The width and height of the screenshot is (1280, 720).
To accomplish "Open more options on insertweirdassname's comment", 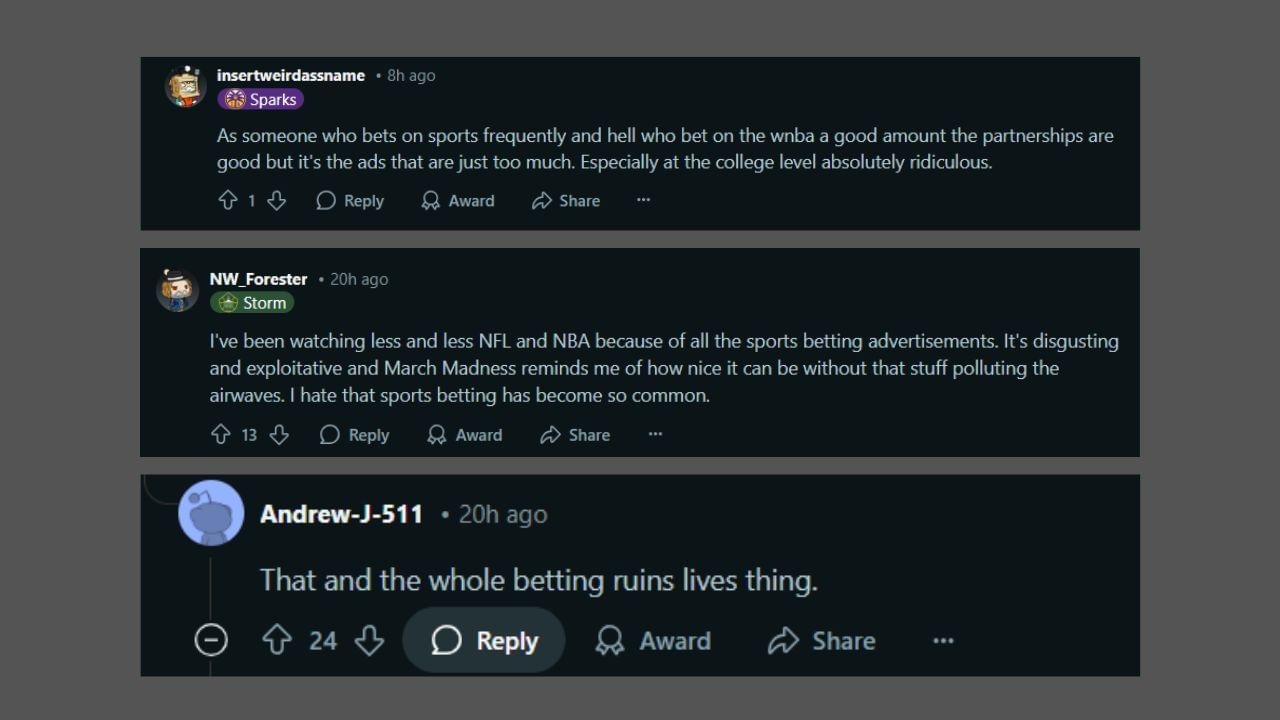I will point(643,200).
